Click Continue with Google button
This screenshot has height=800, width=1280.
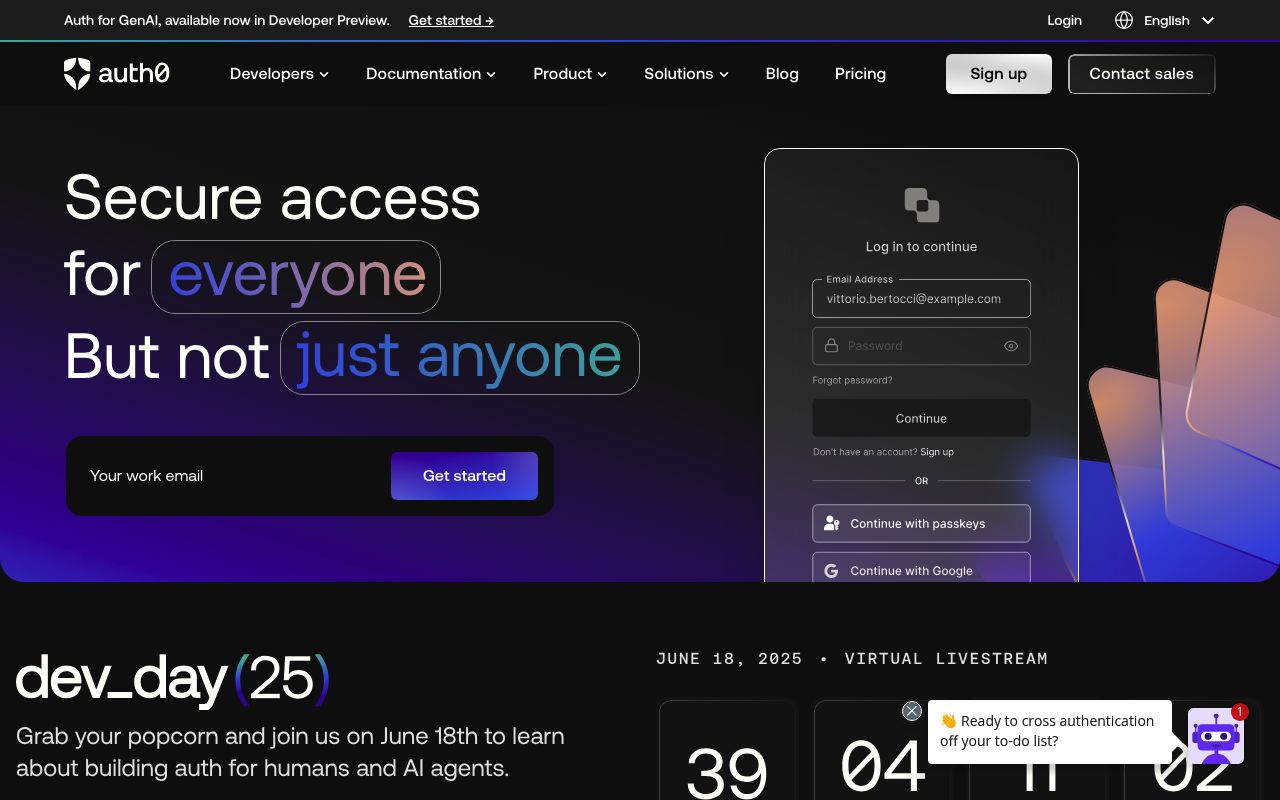pos(921,568)
